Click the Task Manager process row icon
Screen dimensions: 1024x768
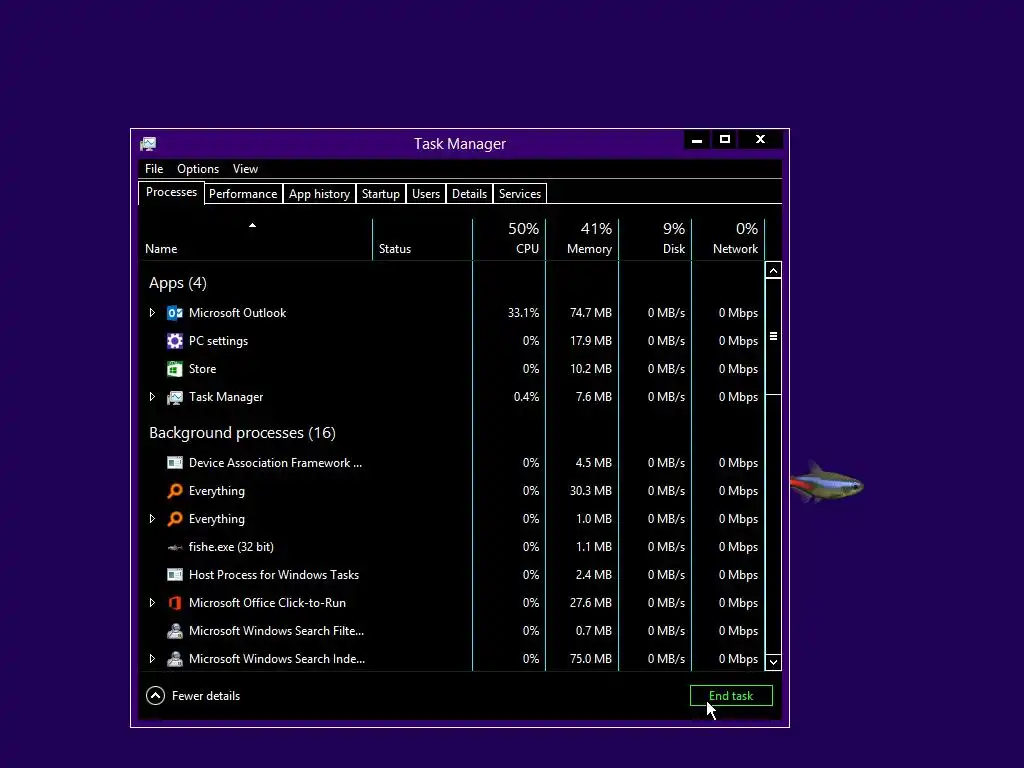point(174,397)
